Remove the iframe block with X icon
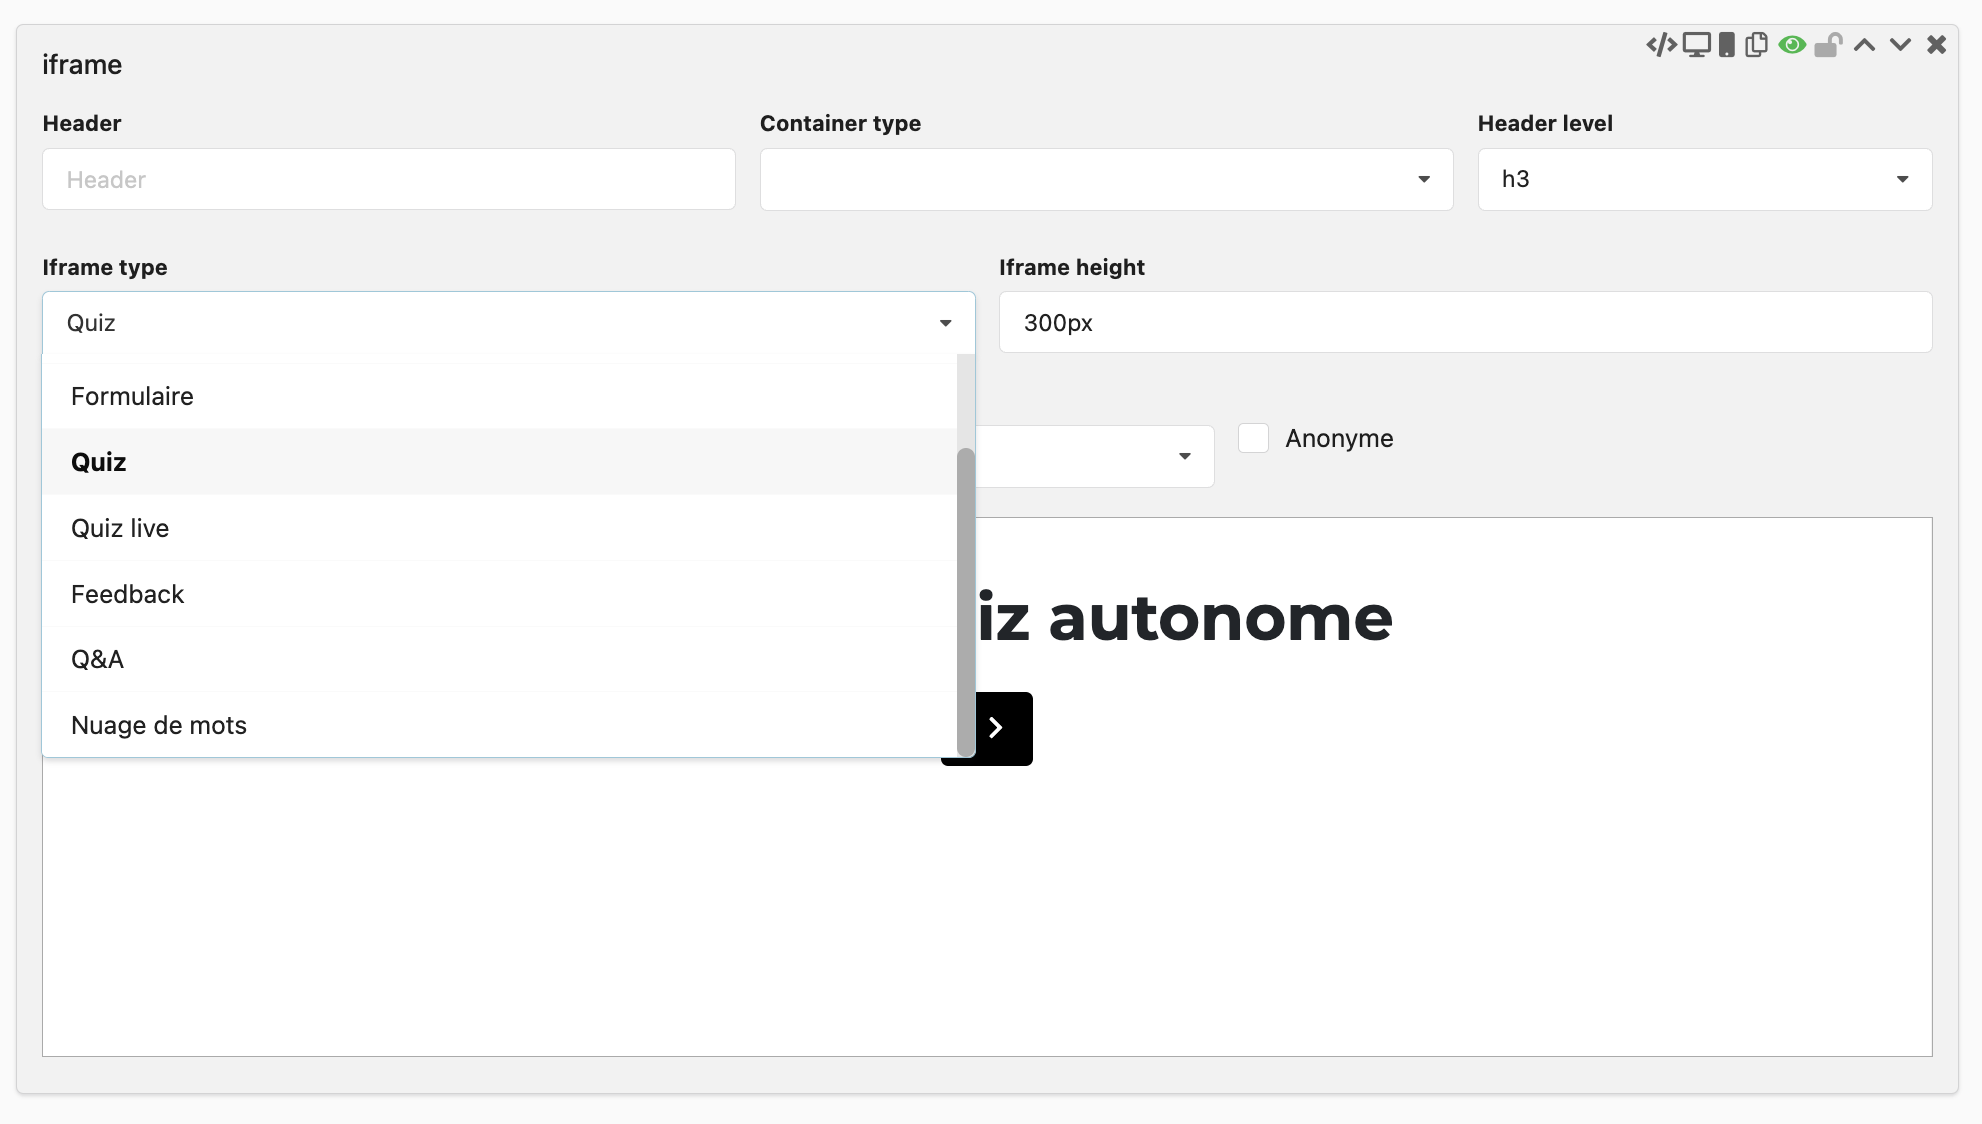The image size is (1982, 1124). [1937, 45]
